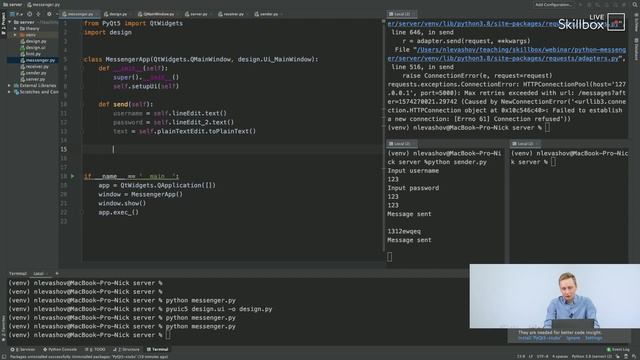The height and width of the screenshot is (360, 640).
Task: Click the status bar packages installed message
Action: point(89,356)
